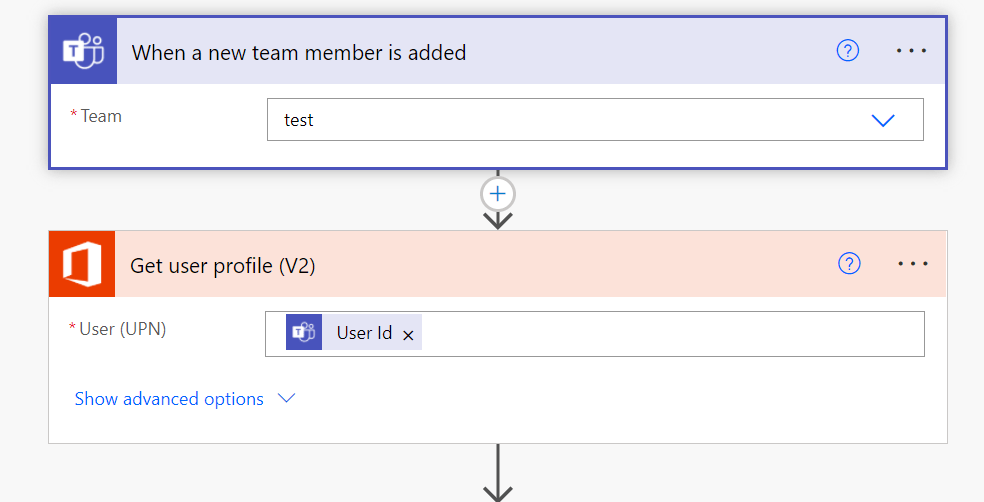Remove the User Id token with its x
Viewport: 984px width, 502px height.
pyautogui.click(x=408, y=335)
